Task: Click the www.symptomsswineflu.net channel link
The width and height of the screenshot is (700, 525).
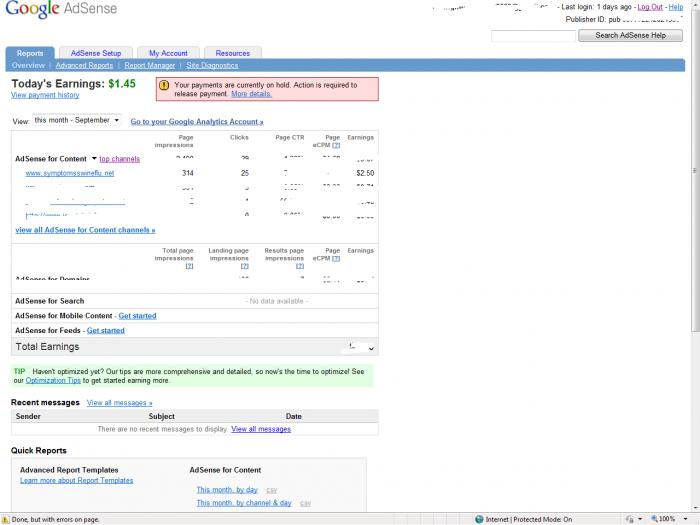Action: (70, 173)
